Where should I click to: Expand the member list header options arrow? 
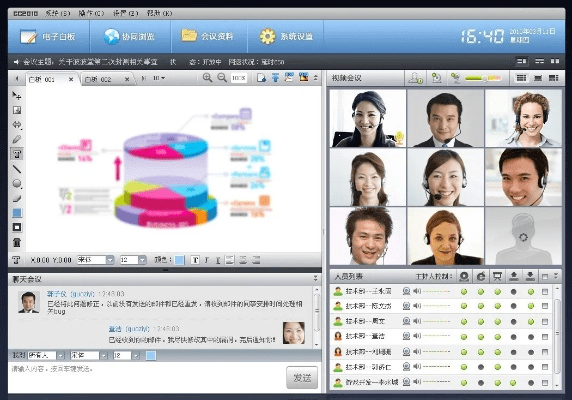[x=556, y=276]
